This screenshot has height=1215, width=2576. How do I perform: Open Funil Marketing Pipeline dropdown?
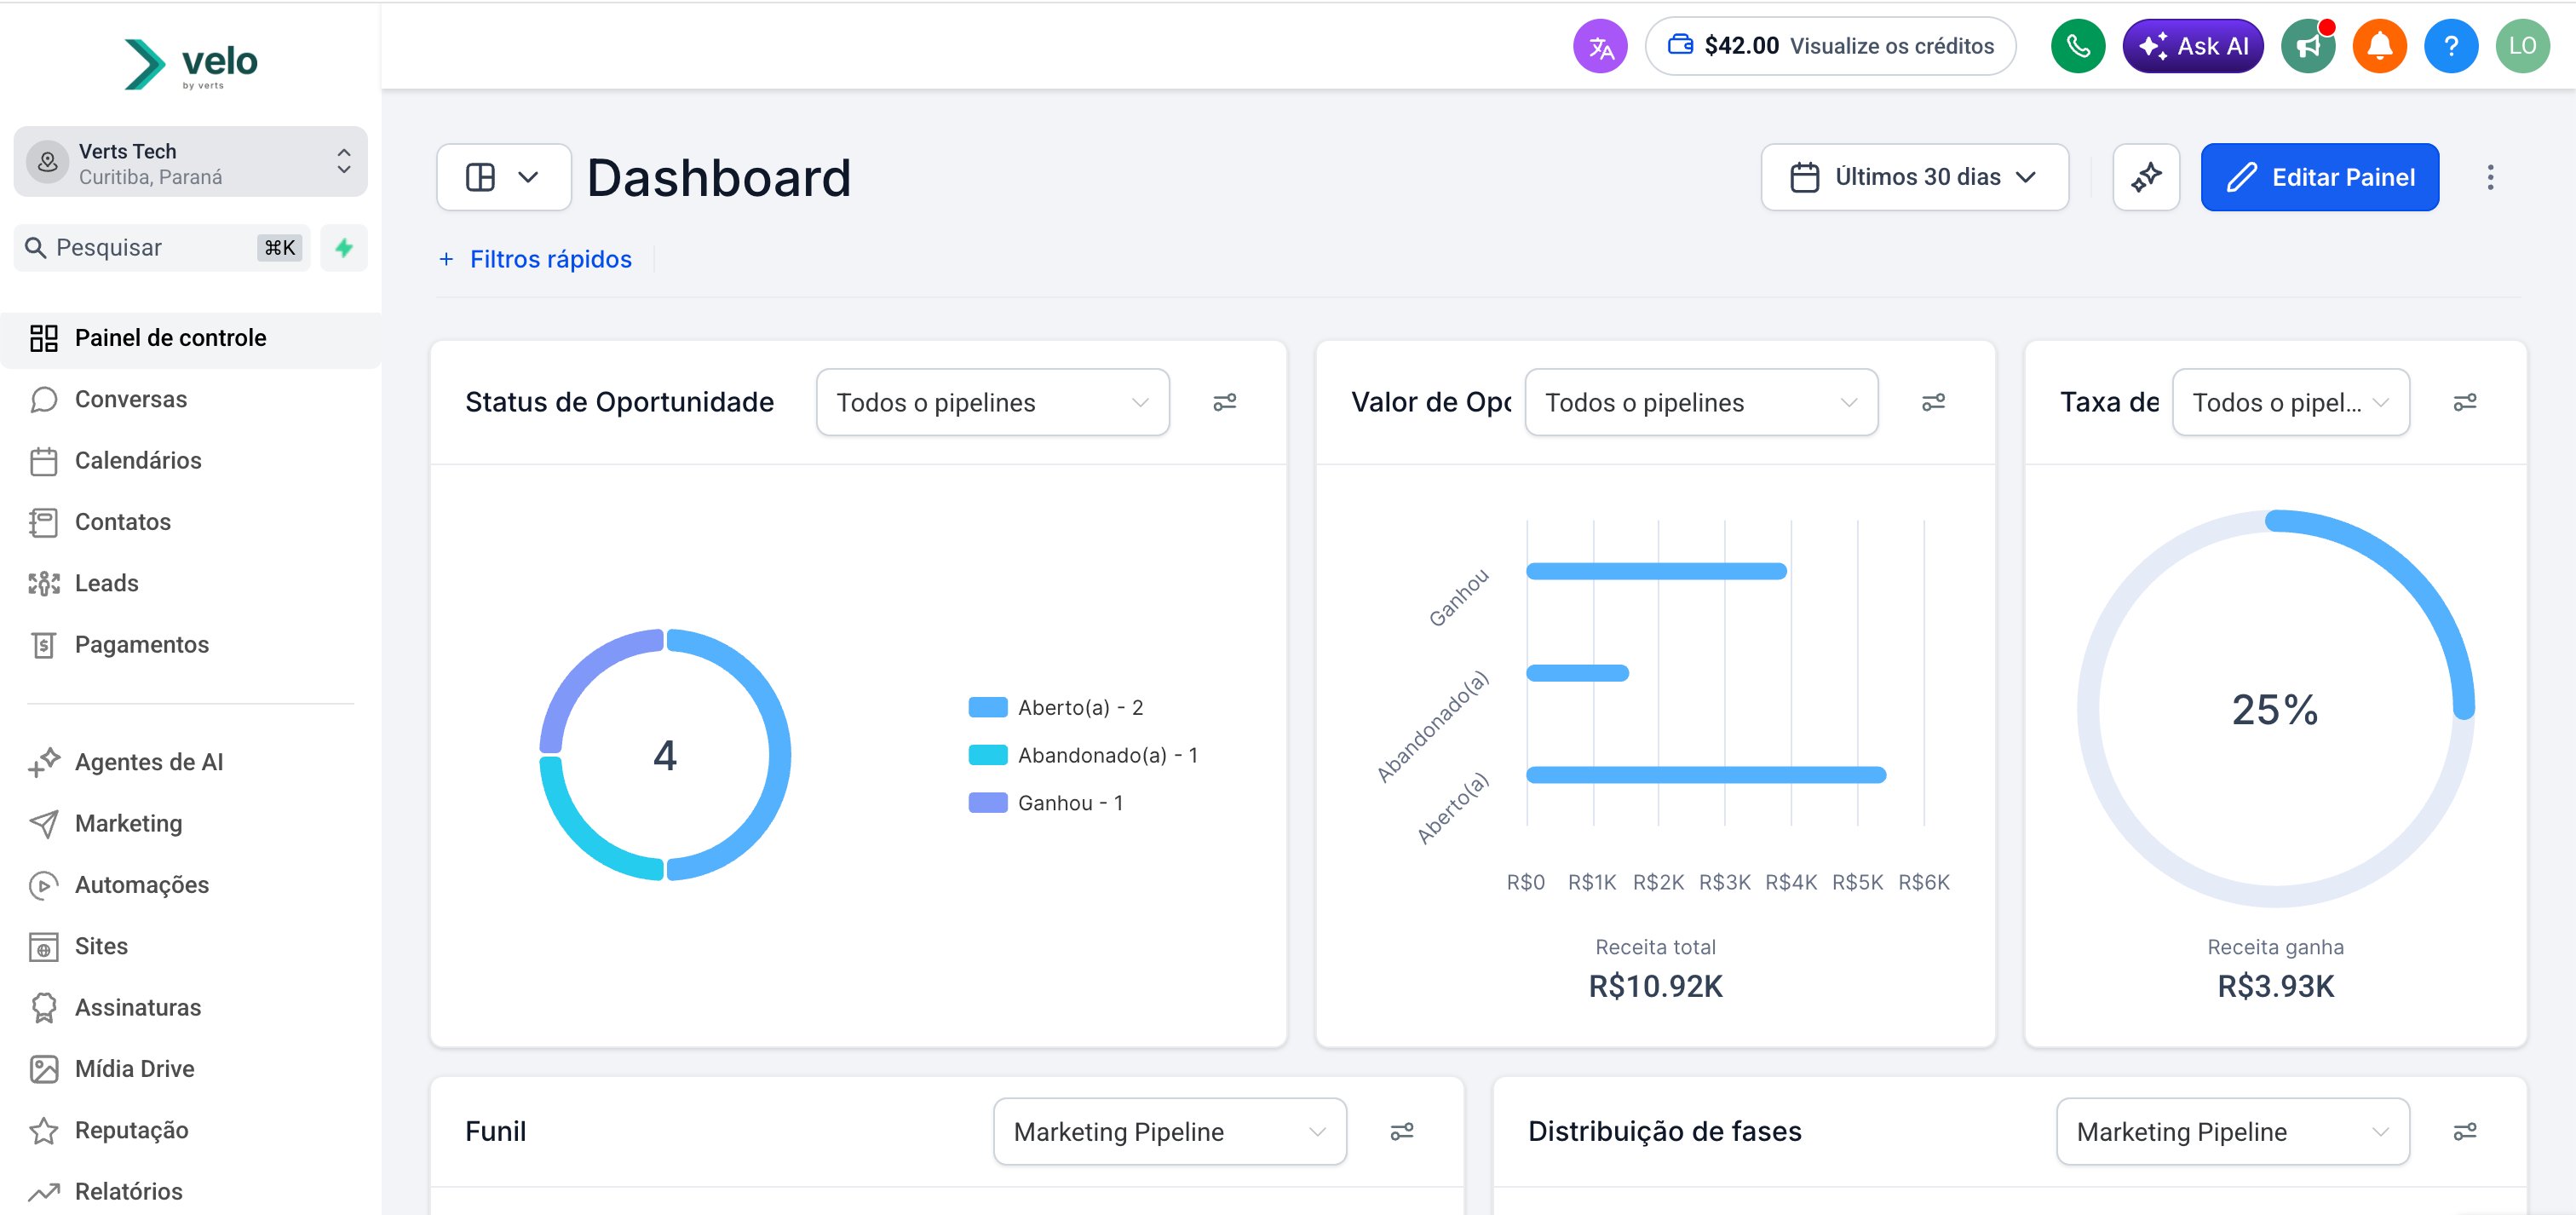1169,1131
